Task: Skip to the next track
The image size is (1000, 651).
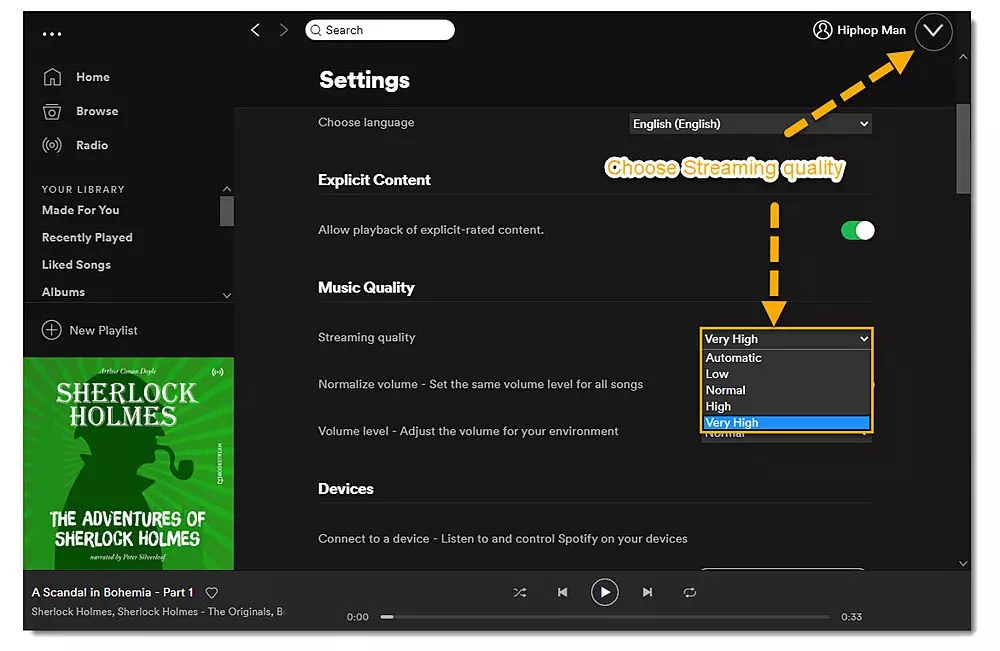Action: (647, 592)
